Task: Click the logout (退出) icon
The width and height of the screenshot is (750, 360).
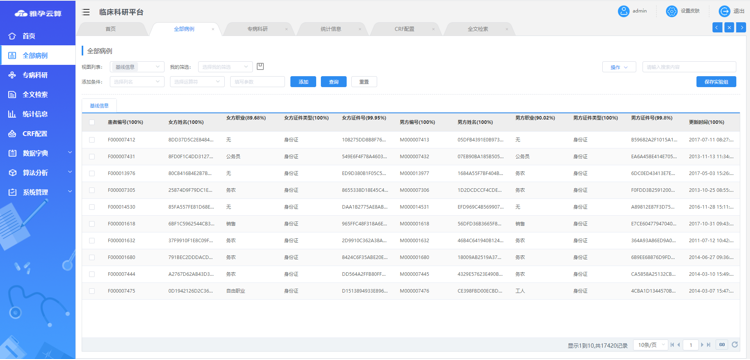Action: pyautogui.click(x=724, y=11)
